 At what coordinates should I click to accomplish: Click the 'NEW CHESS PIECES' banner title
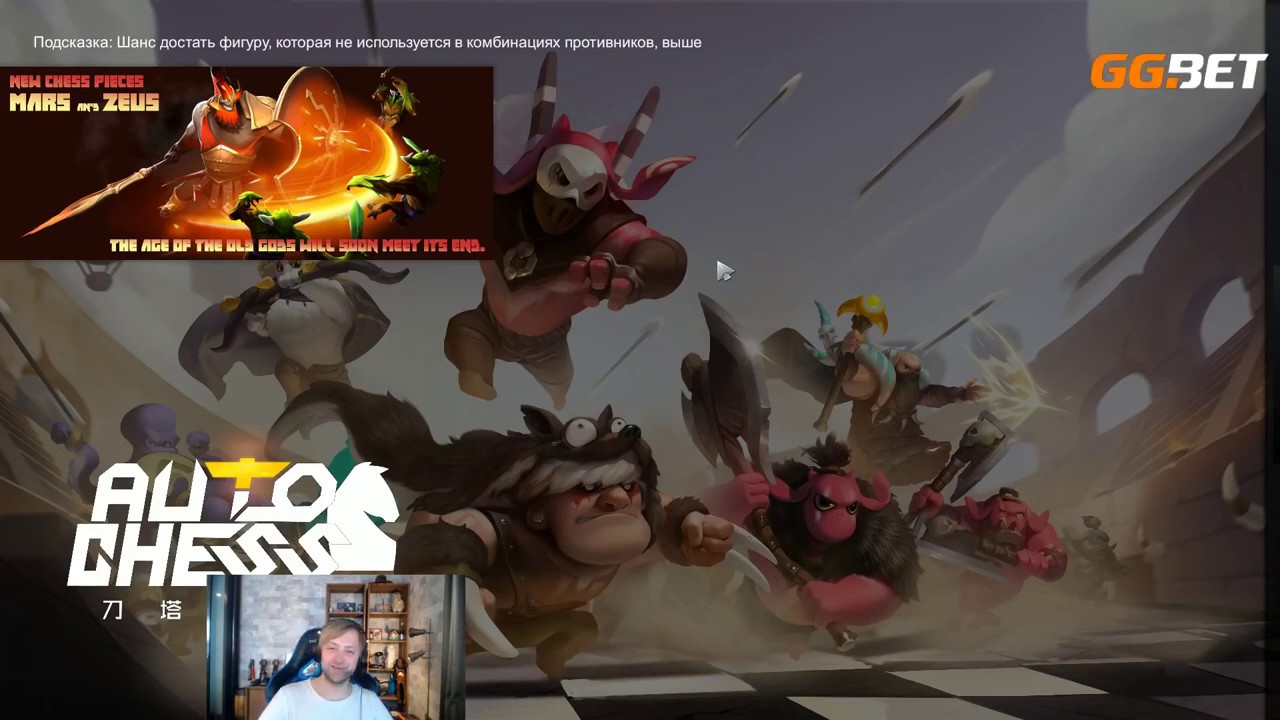tap(77, 81)
